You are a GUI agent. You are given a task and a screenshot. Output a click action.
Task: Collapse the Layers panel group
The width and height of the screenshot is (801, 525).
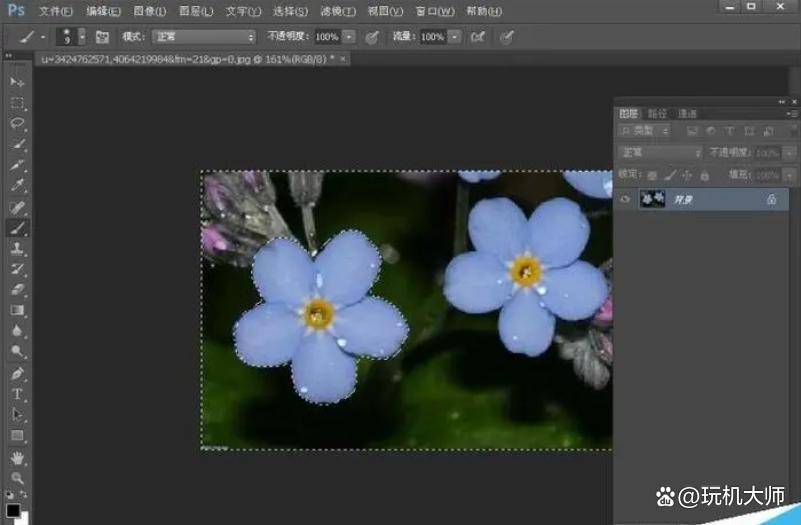[x=782, y=102]
